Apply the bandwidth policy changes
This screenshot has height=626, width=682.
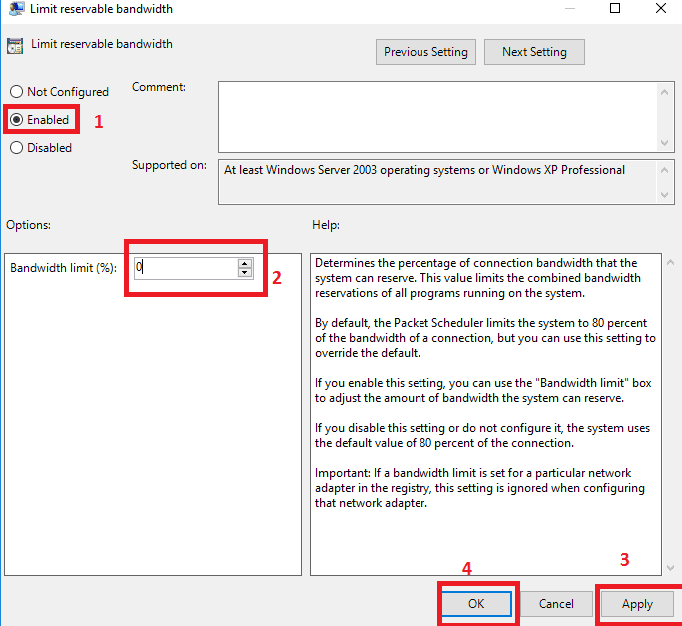[637, 604]
